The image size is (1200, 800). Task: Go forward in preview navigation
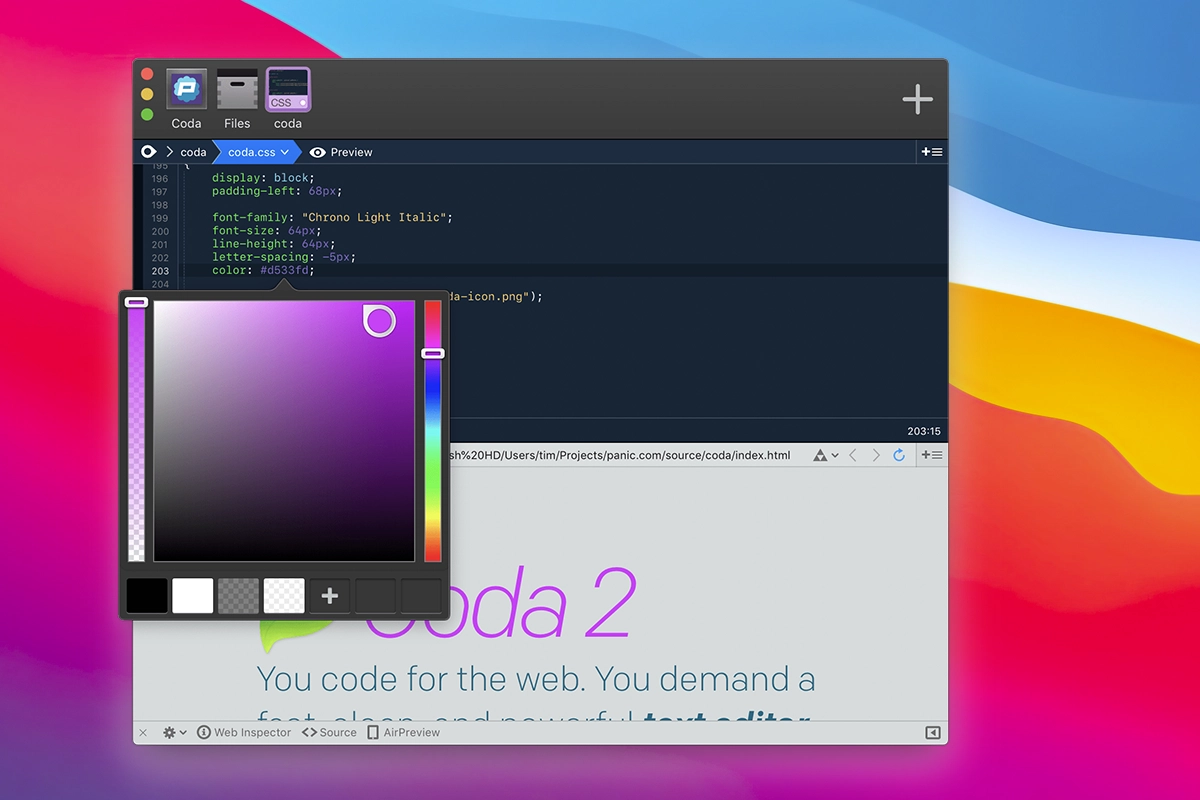(876, 455)
